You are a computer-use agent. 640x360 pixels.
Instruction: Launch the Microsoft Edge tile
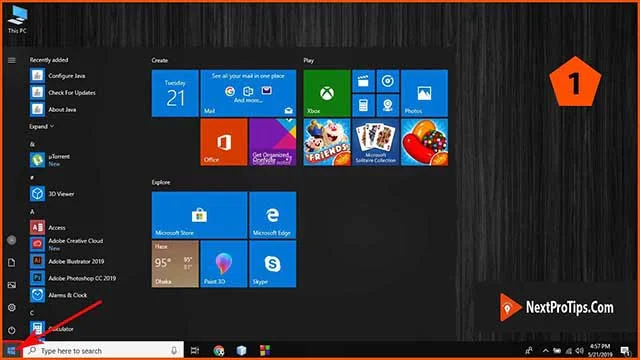click(x=273, y=215)
